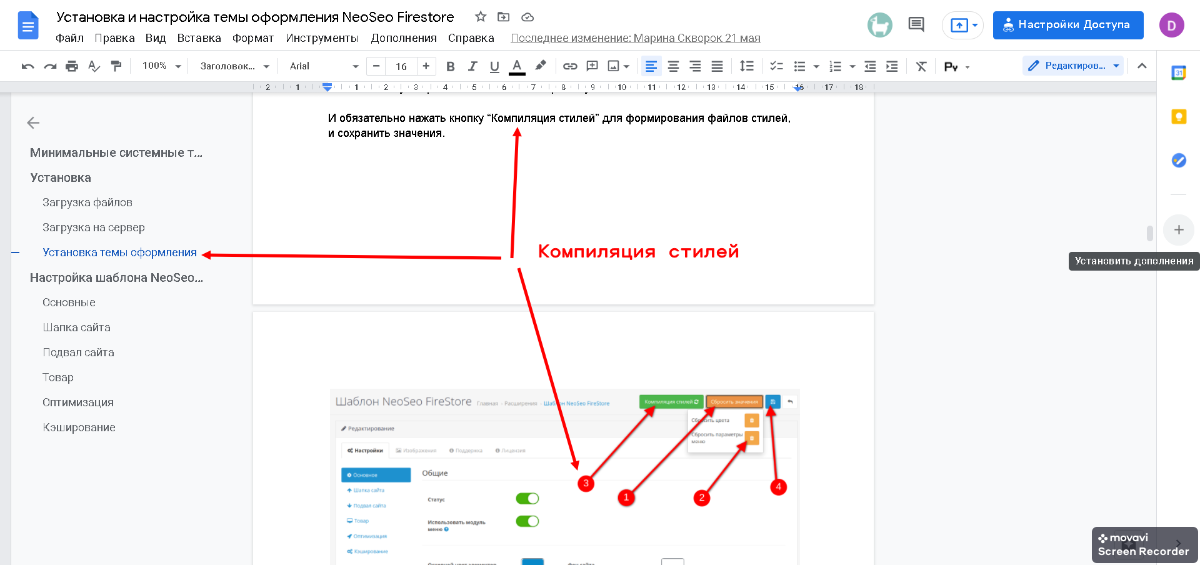Click the Настройки Доступа button
This screenshot has width=1200, height=565.
pyautogui.click(x=1068, y=25)
